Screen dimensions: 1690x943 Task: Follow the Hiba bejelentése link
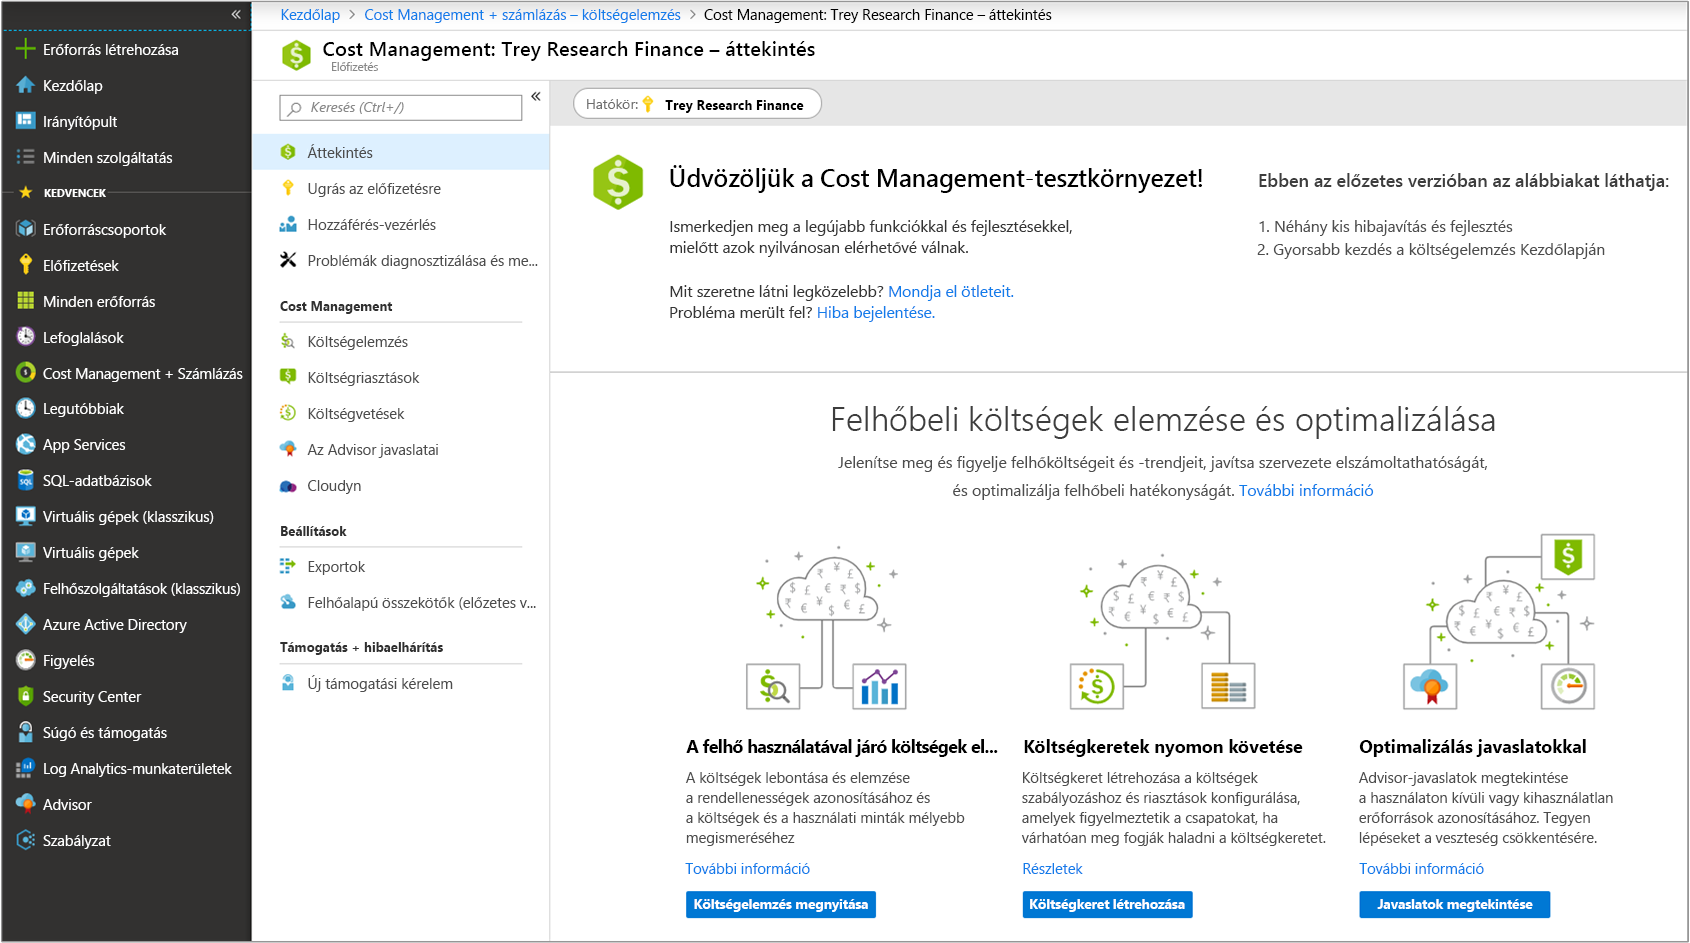coord(876,313)
